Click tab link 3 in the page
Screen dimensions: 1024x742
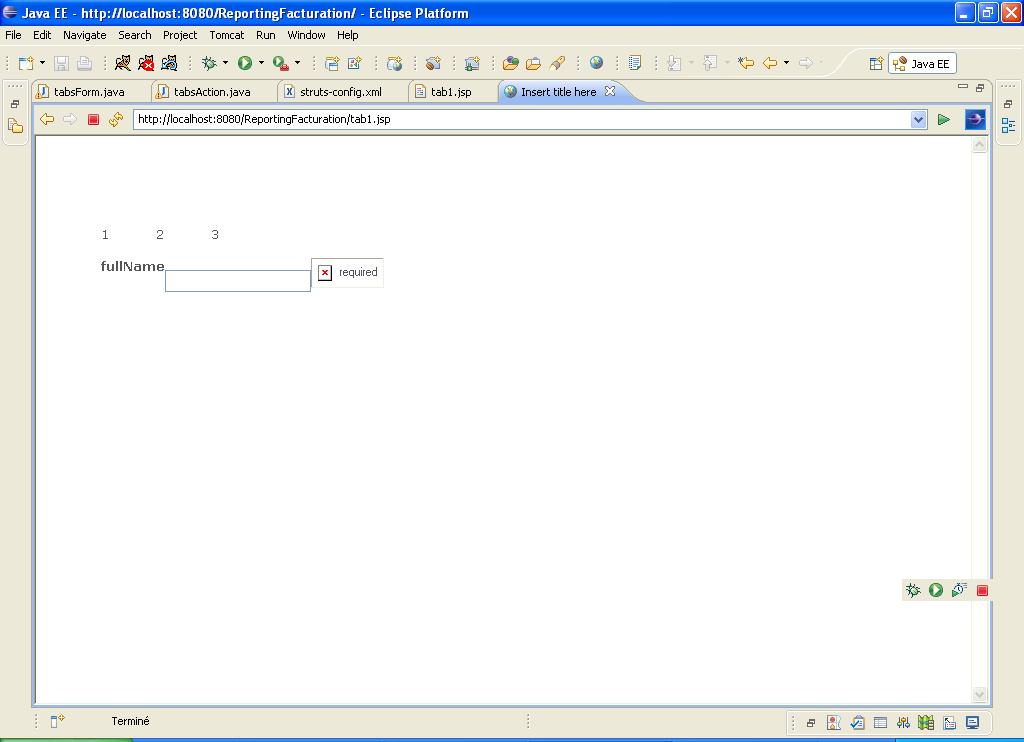coord(215,234)
